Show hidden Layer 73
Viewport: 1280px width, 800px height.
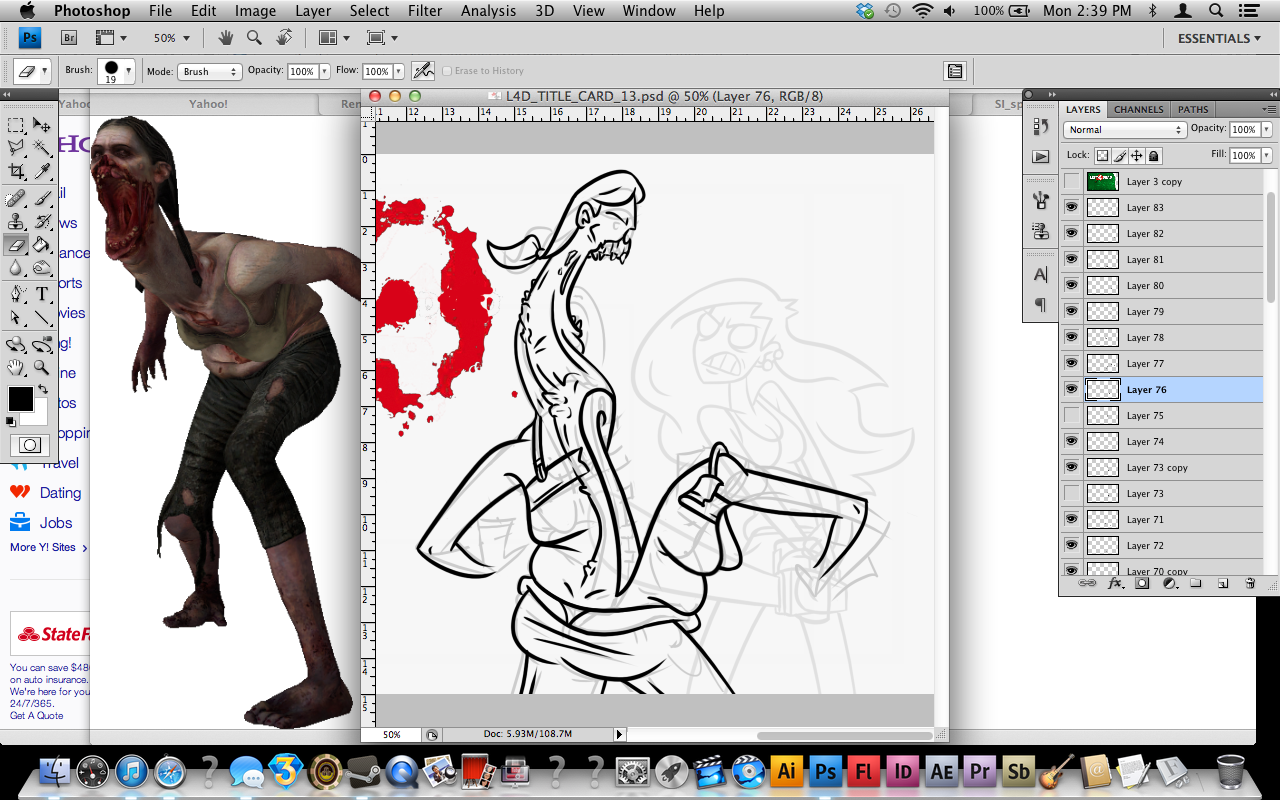tap(1072, 493)
